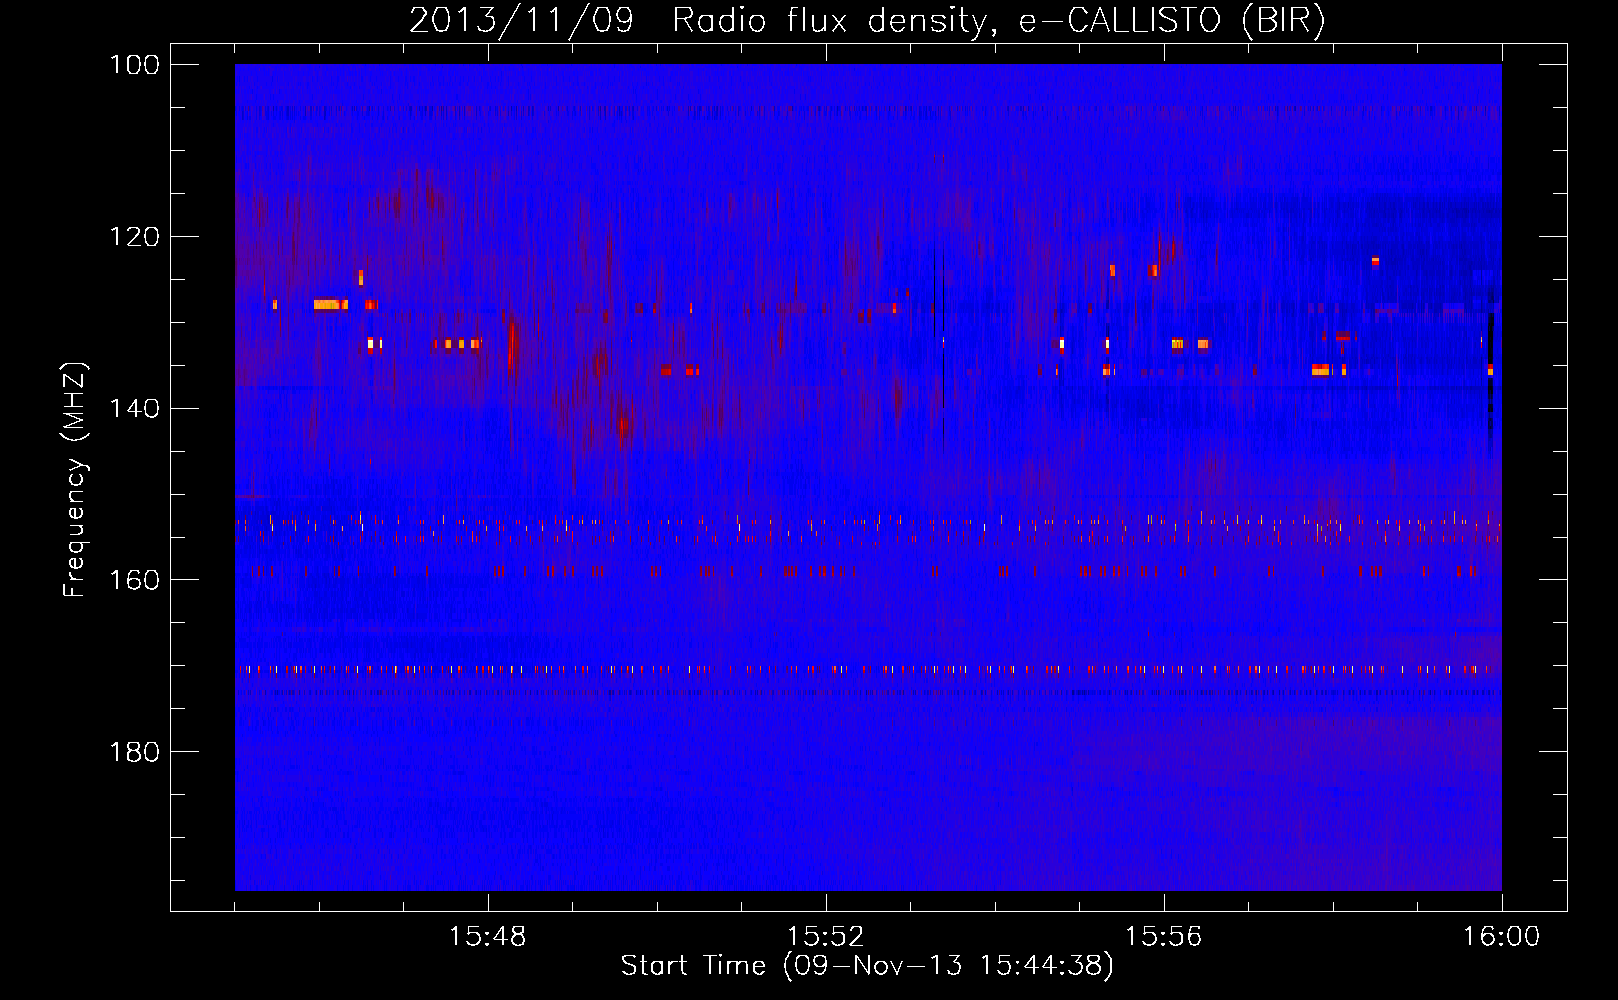Click the date '2013/11/09' in the title

point(521,21)
